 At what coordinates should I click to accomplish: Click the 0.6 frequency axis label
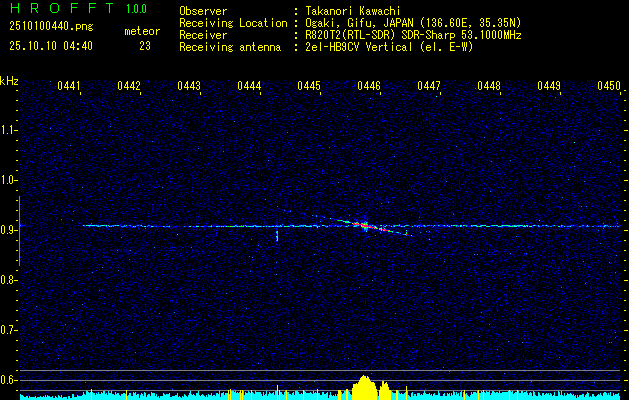(x=9, y=380)
